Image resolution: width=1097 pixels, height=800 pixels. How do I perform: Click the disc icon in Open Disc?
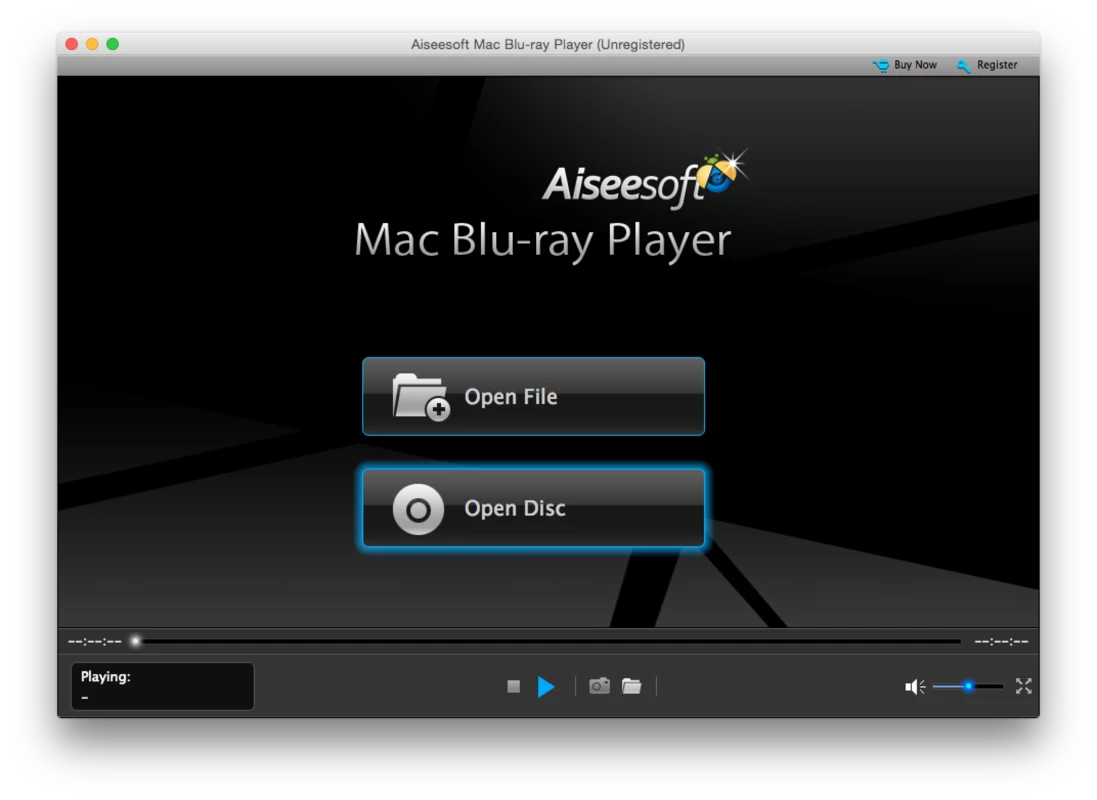pos(418,510)
